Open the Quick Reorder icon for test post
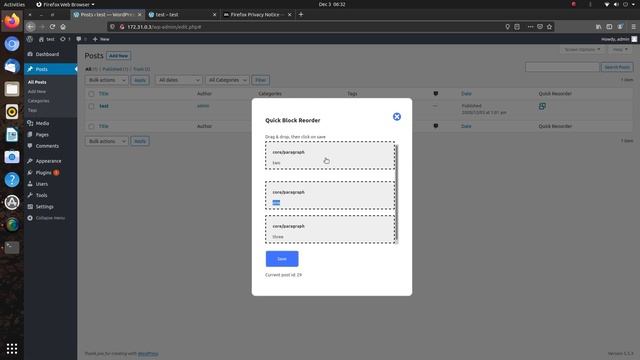640x360 pixels. (542, 106)
